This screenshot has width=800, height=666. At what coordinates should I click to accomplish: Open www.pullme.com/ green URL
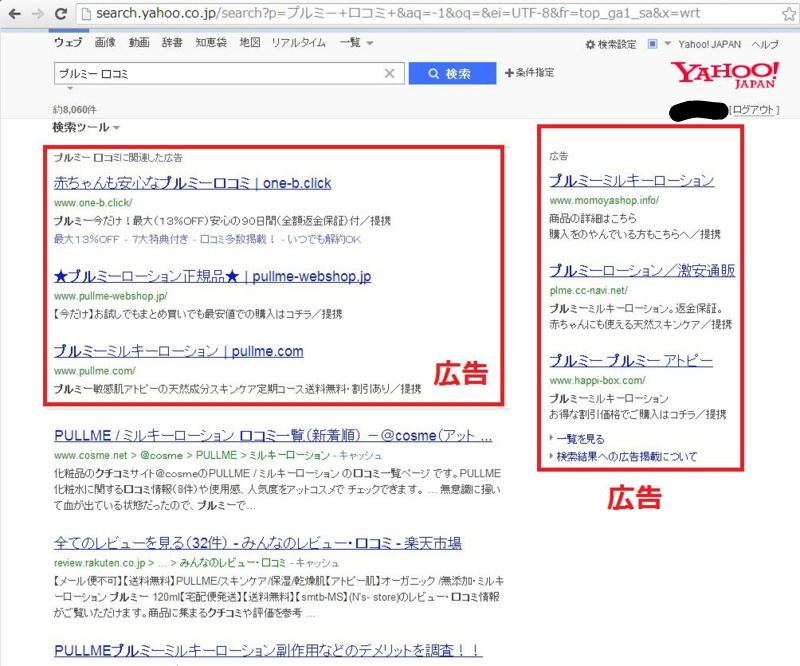[94, 371]
